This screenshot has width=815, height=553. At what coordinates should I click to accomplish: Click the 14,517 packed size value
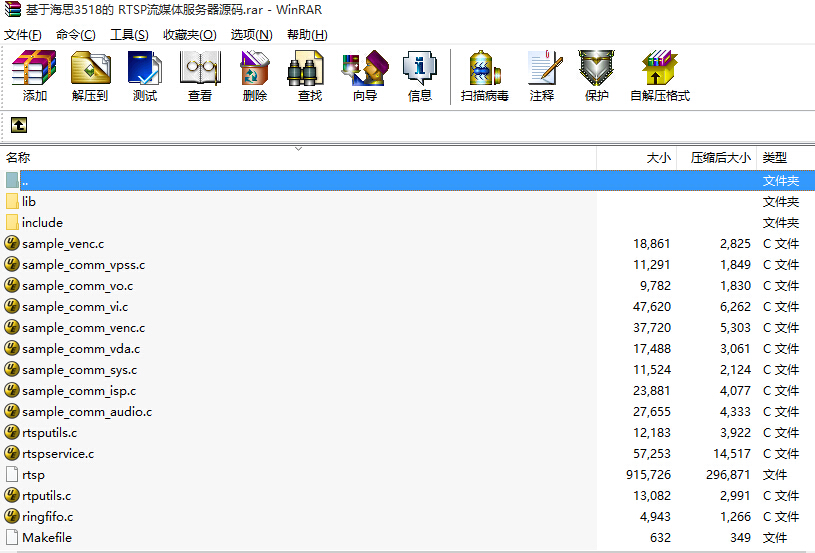point(732,454)
